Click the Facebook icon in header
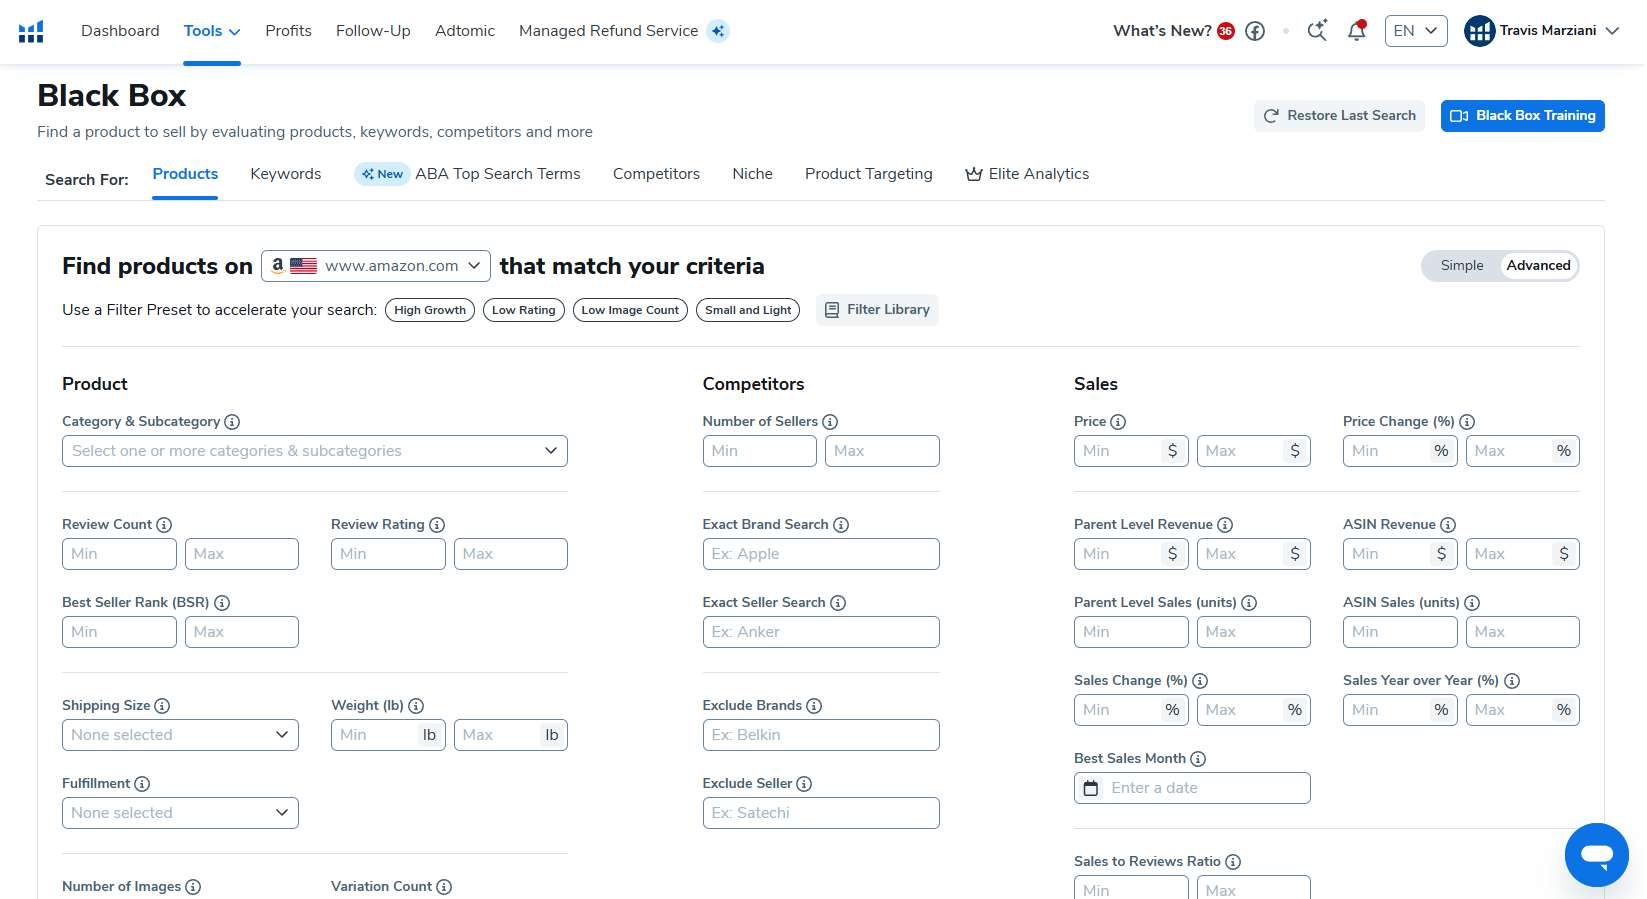Viewport: 1647px width, 899px height. pyautogui.click(x=1255, y=31)
